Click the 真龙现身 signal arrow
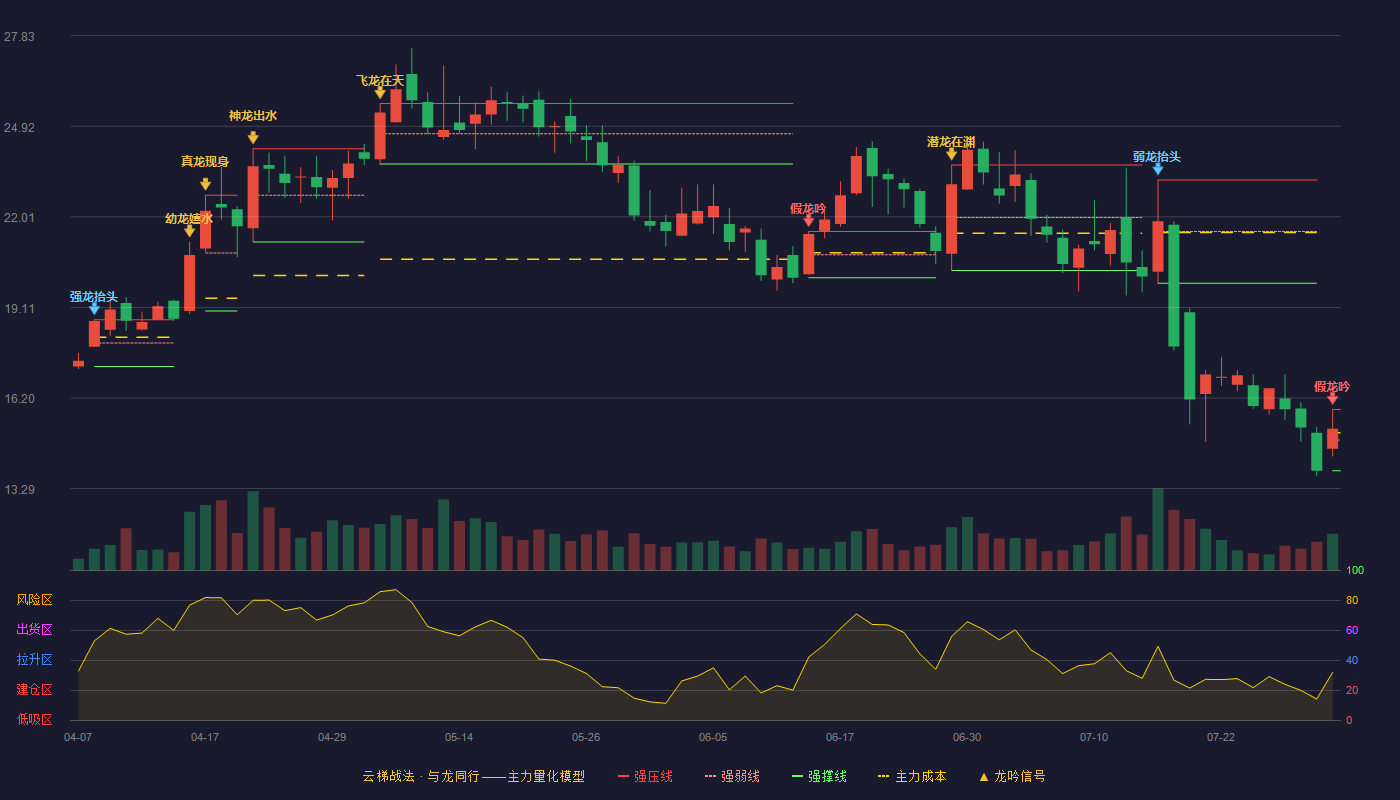 [205, 184]
